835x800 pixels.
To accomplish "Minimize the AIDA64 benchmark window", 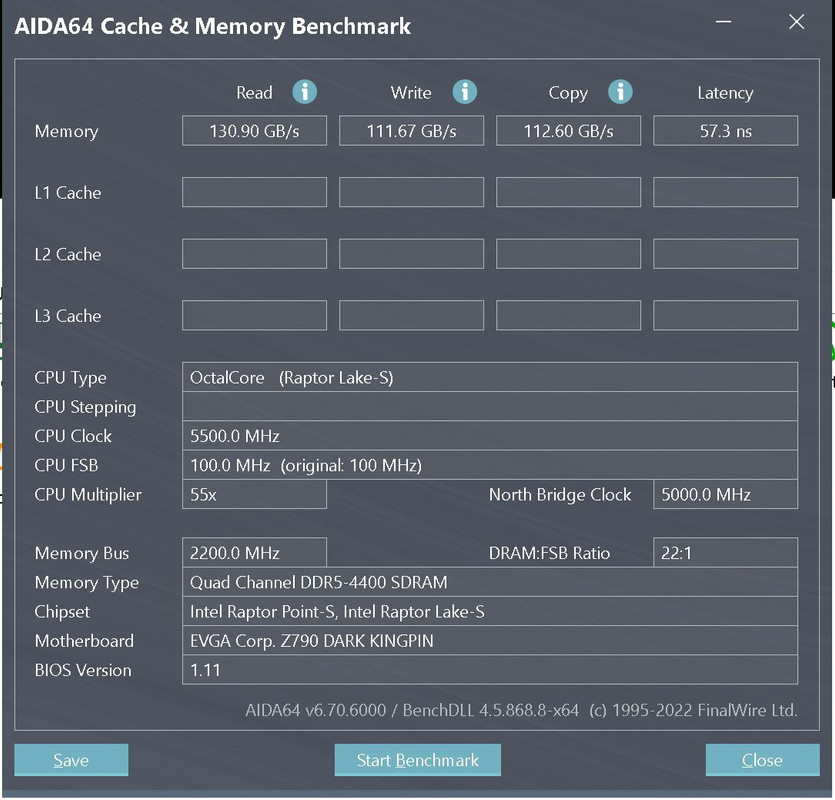I will tap(723, 22).
